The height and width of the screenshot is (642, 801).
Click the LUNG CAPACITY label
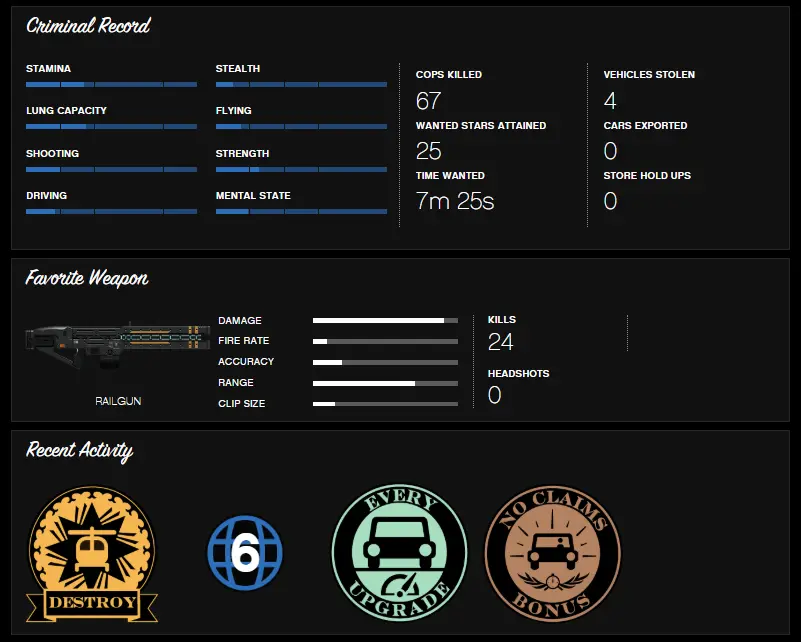[x=66, y=110]
